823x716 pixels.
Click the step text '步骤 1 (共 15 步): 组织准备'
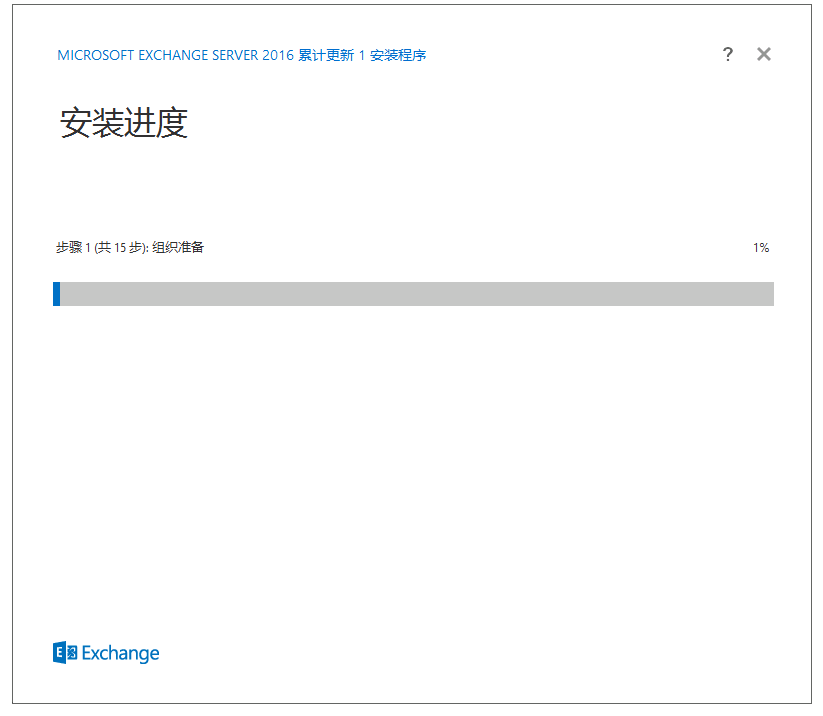[130, 247]
